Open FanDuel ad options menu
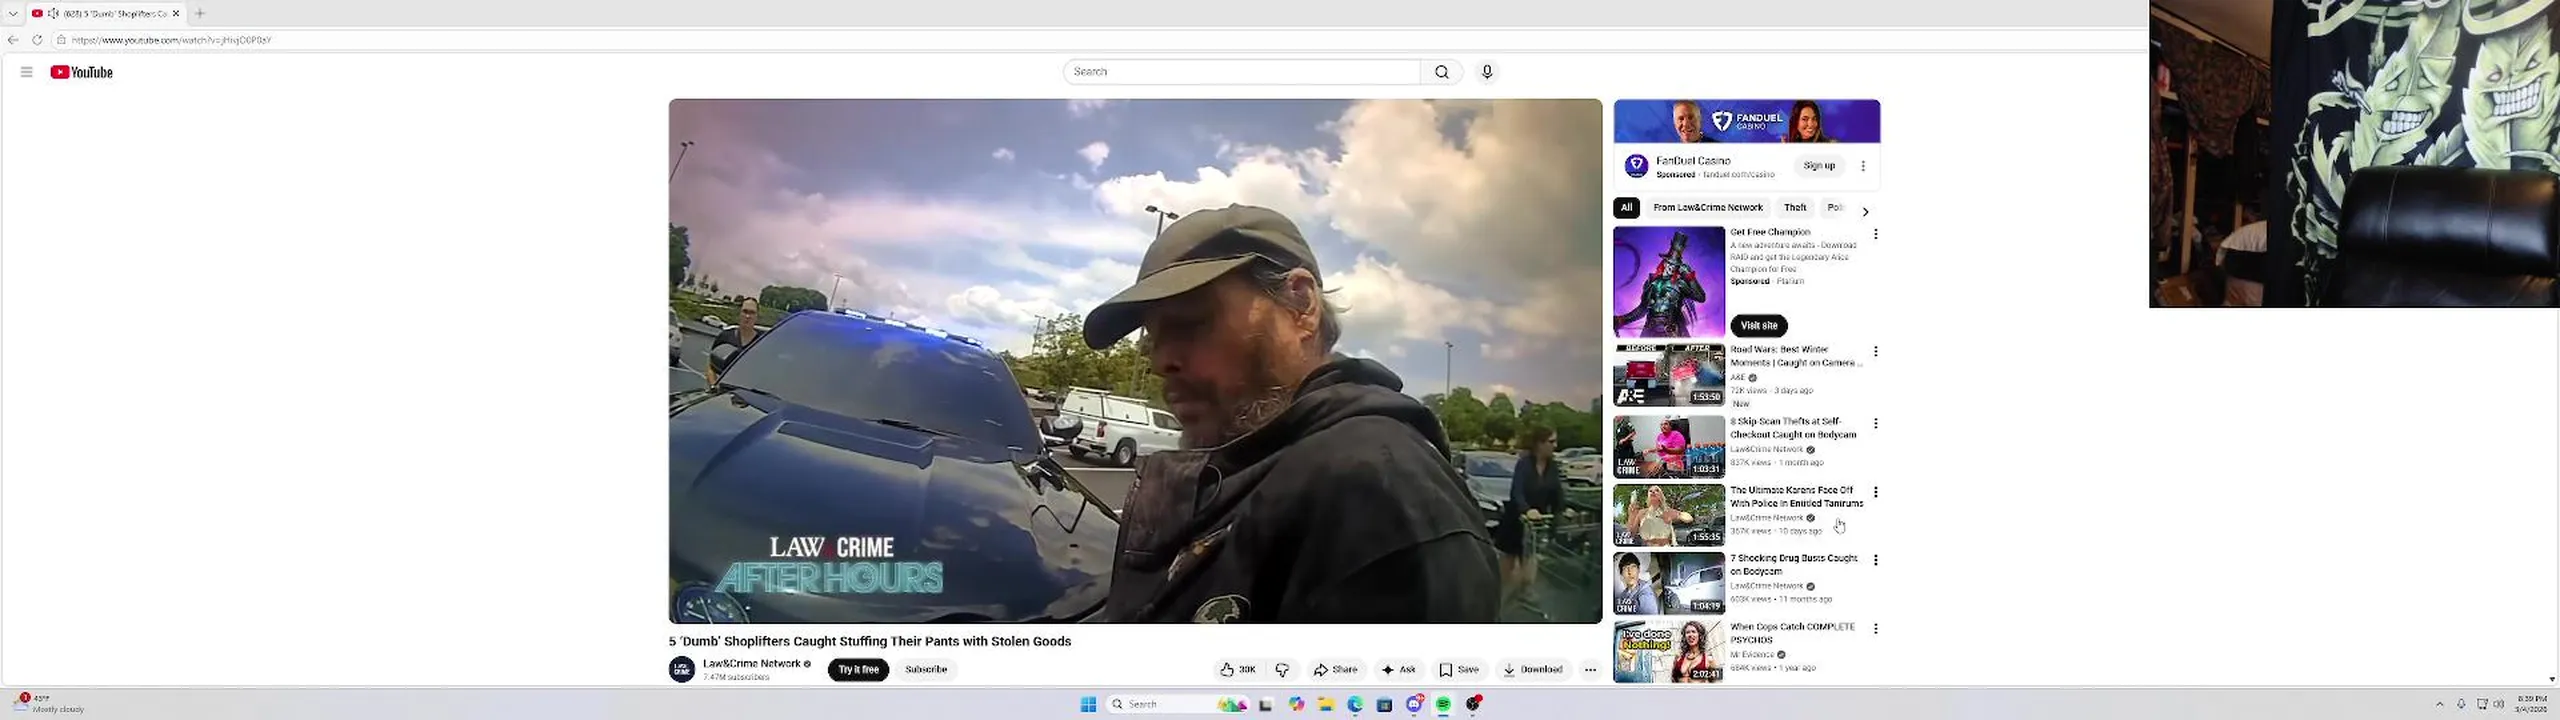This screenshot has height=720, width=2560. (1863, 166)
